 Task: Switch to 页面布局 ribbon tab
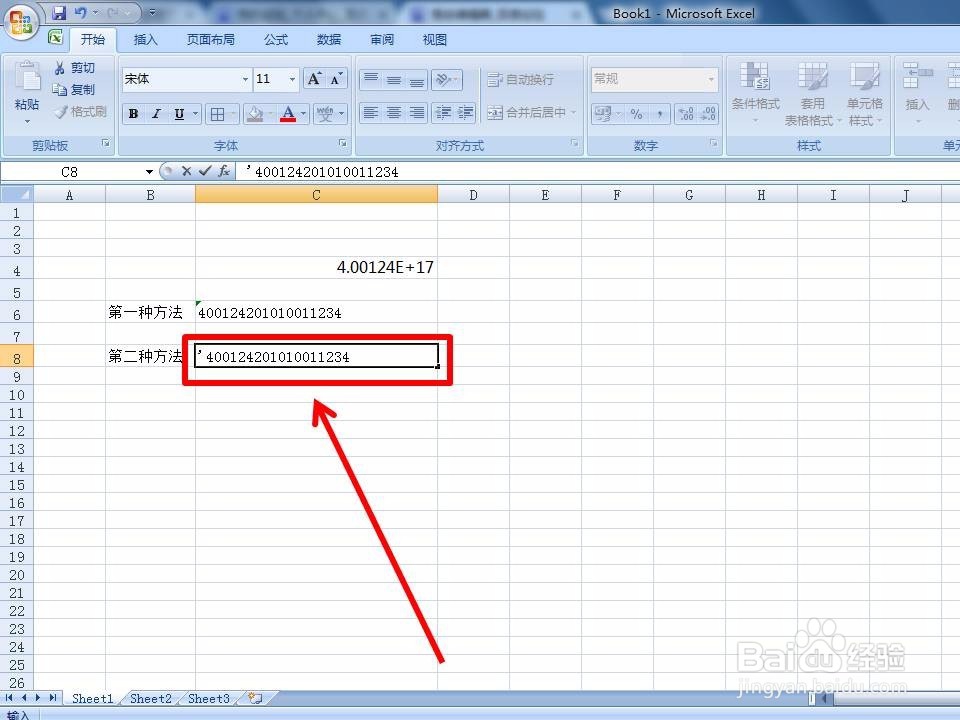coord(210,40)
